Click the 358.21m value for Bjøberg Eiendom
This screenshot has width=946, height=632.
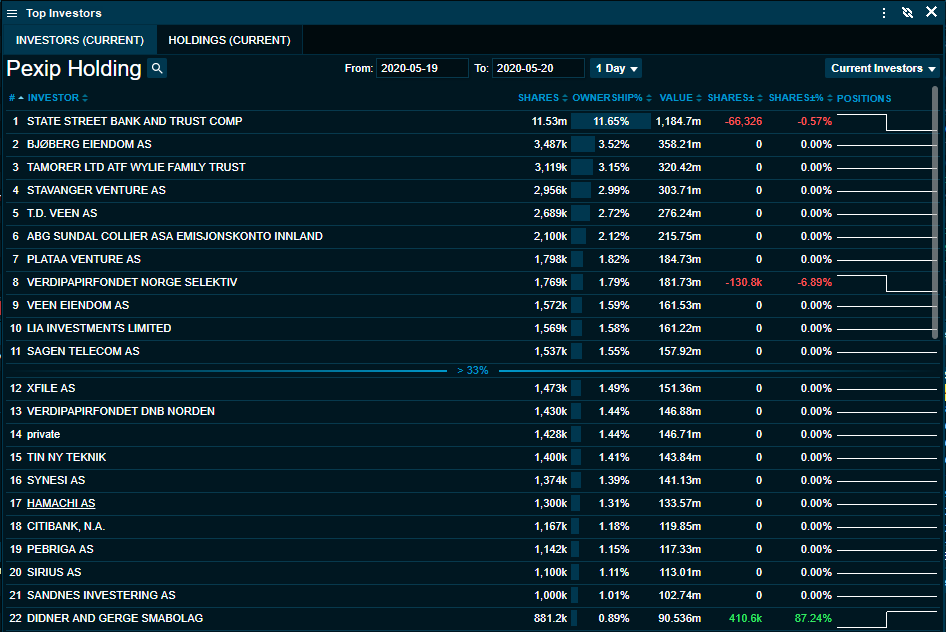pyautogui.click(x=679, y=144)
